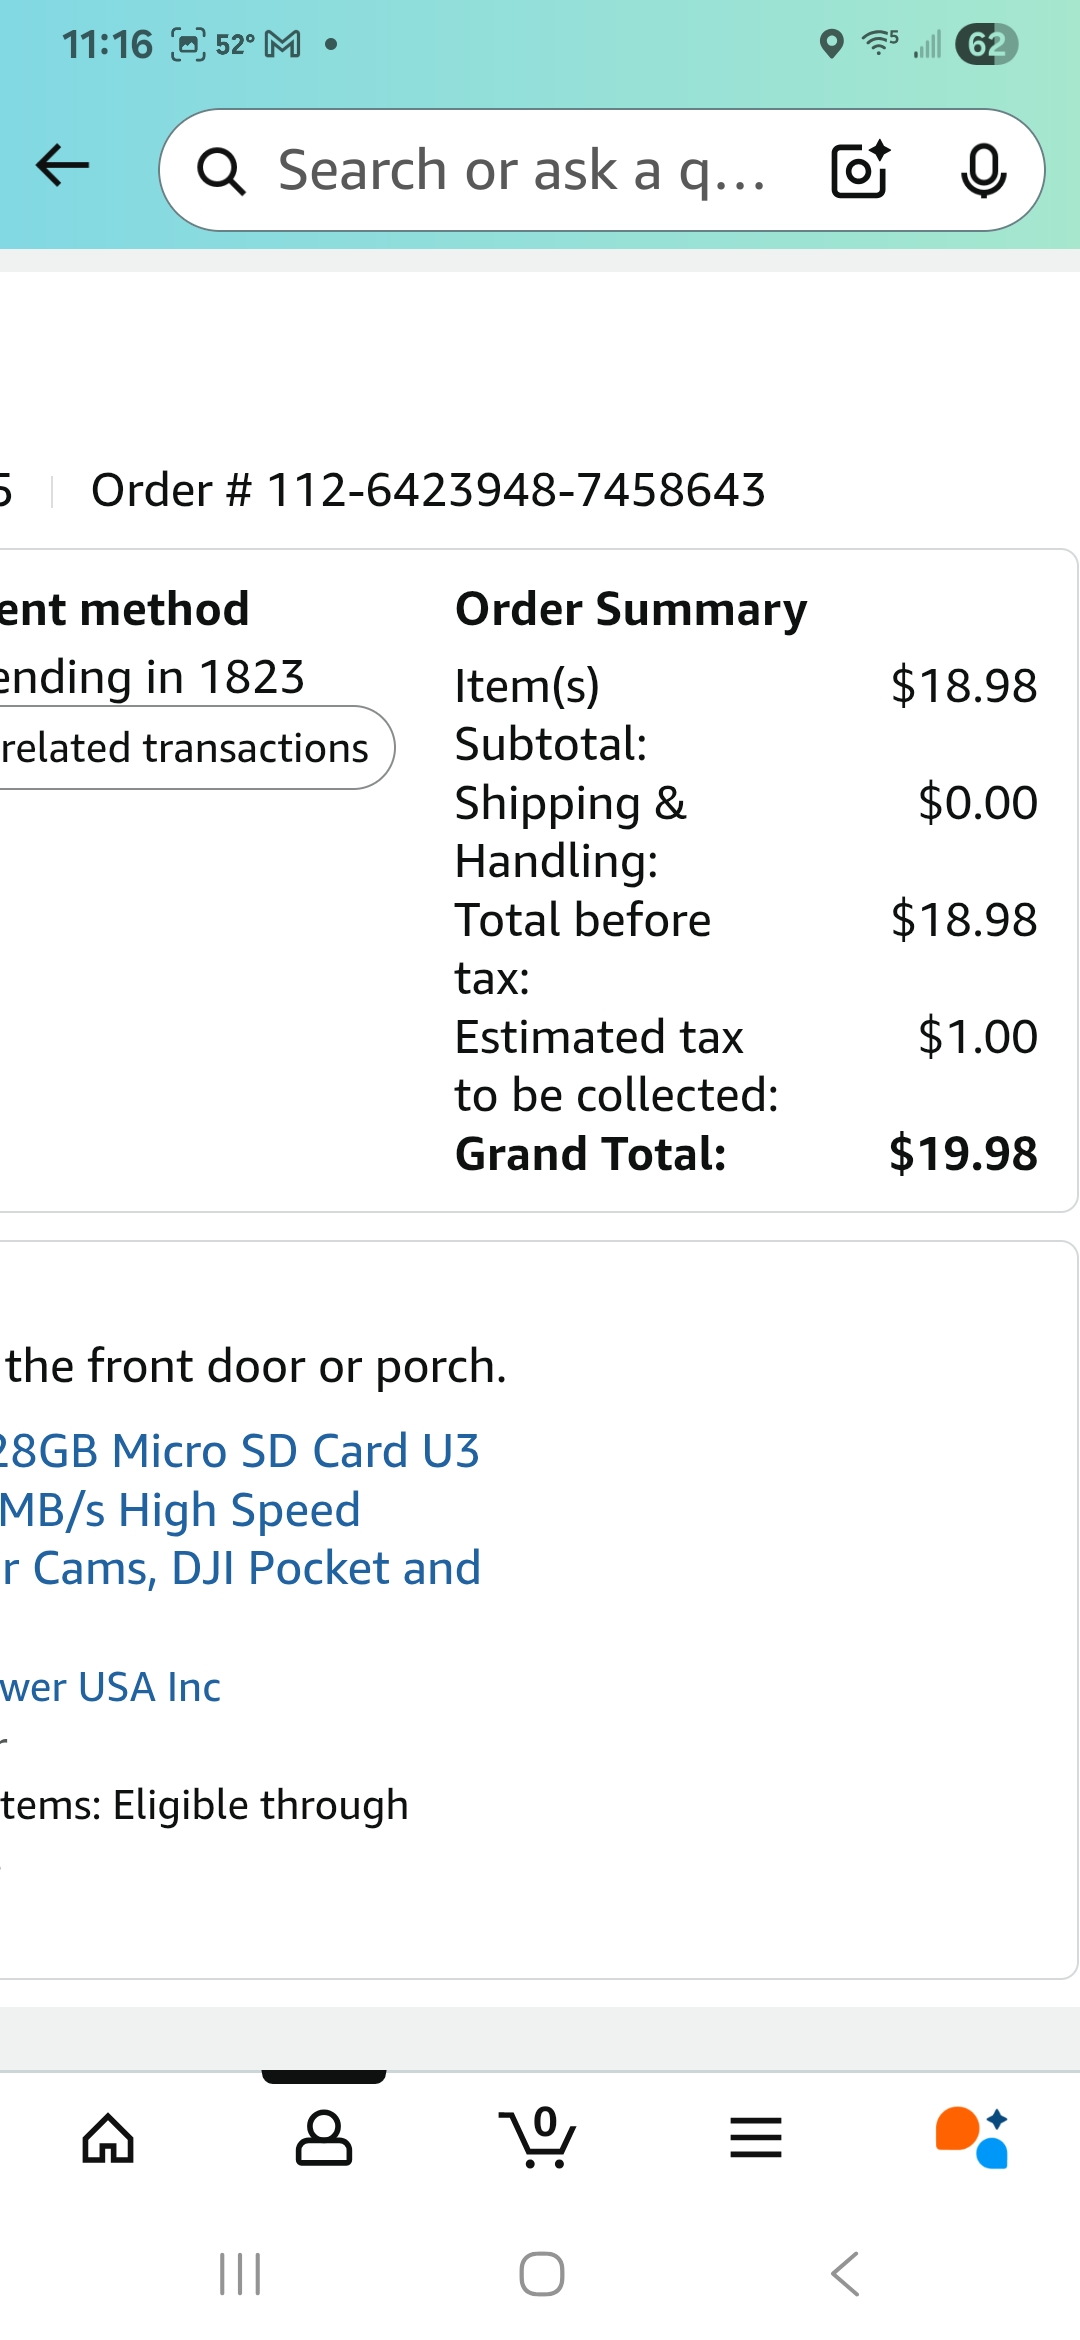The height and width of the screenshot is (2340, 1080).
Task: Open the account profile tab
Action: (324, 2138)
